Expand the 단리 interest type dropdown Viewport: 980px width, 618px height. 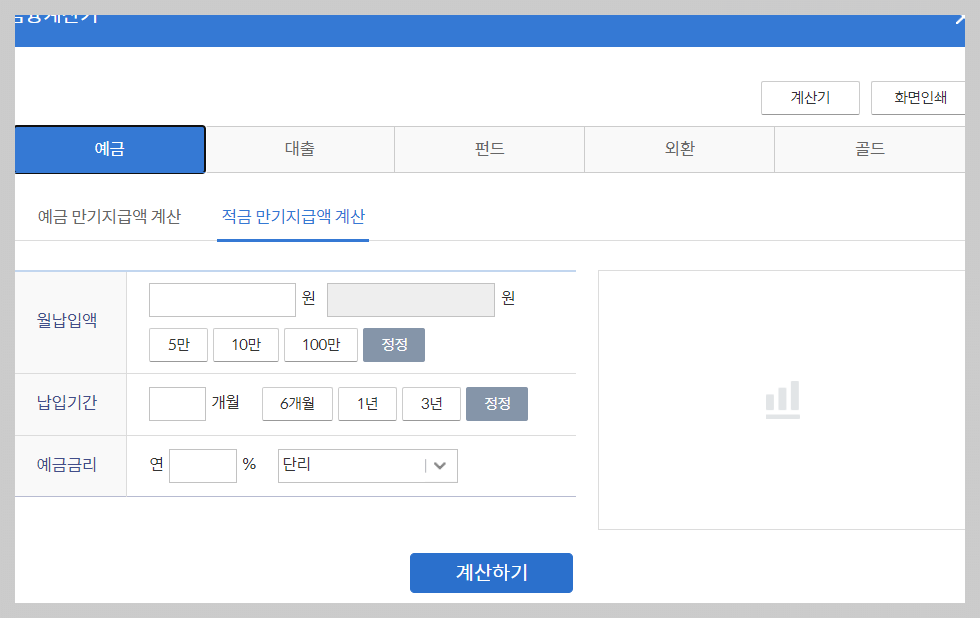click(x=367, y=465)
